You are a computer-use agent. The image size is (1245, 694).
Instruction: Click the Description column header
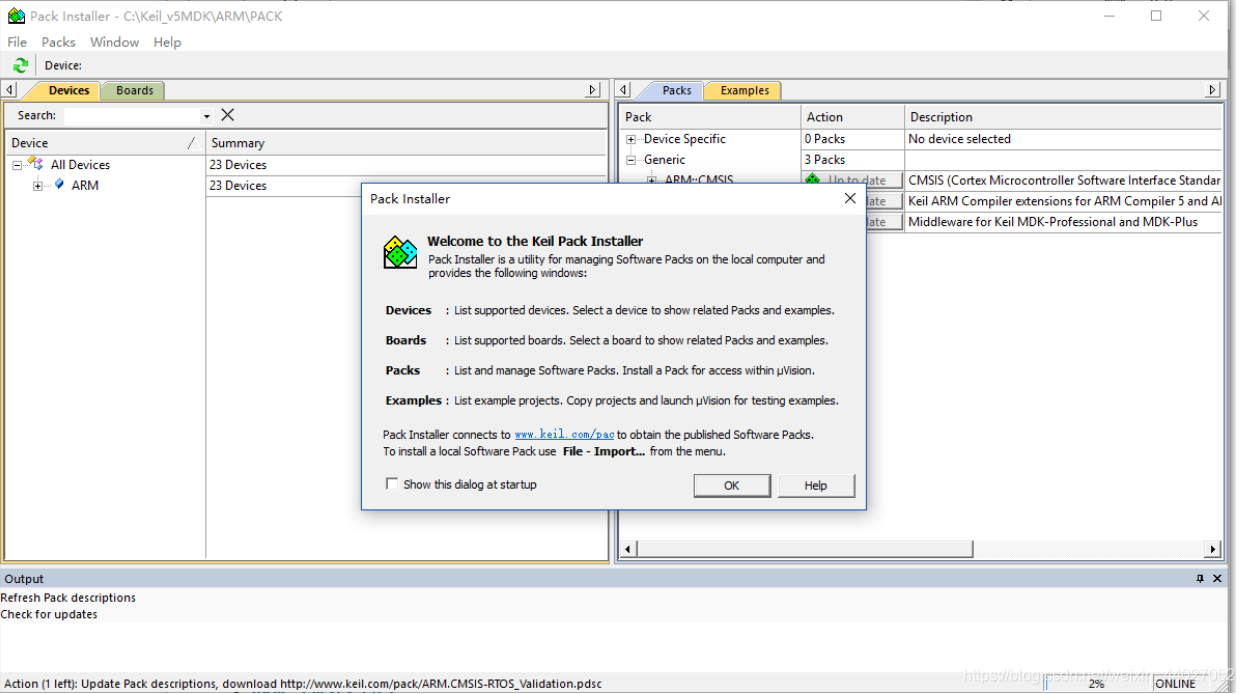[1064, 117]
